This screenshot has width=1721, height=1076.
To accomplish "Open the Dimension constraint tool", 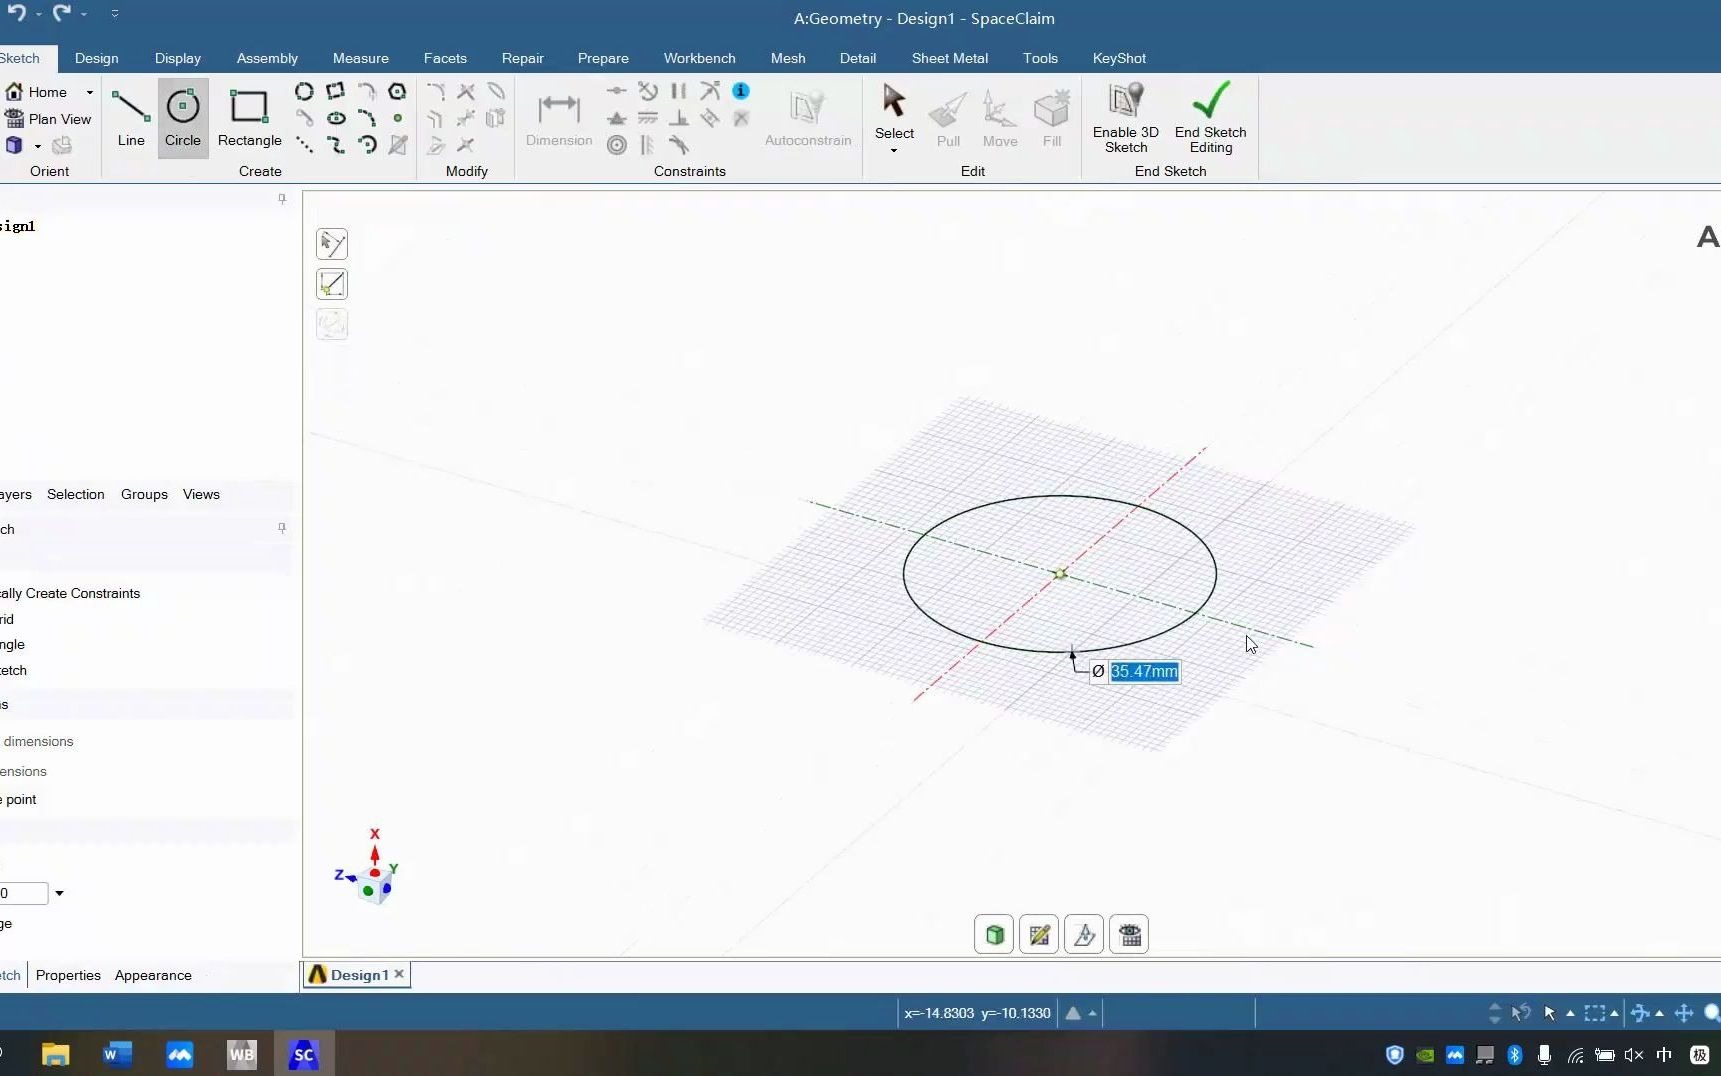I will pos(559,118).
